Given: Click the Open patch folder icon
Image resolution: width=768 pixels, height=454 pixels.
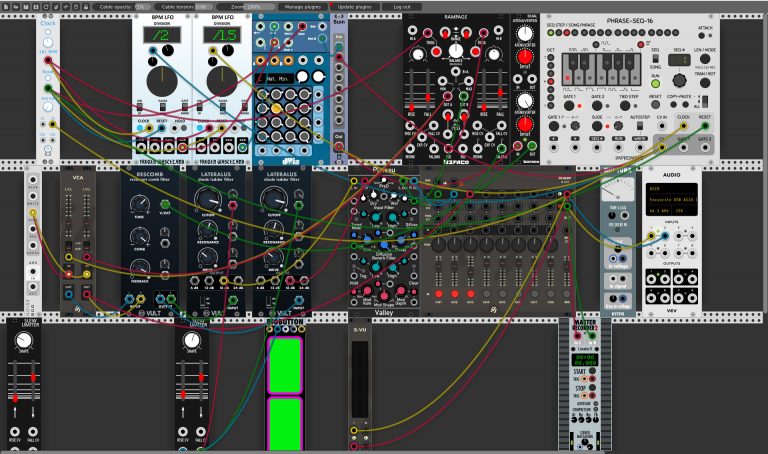Looking at the screenshot, I should point(16,6).
